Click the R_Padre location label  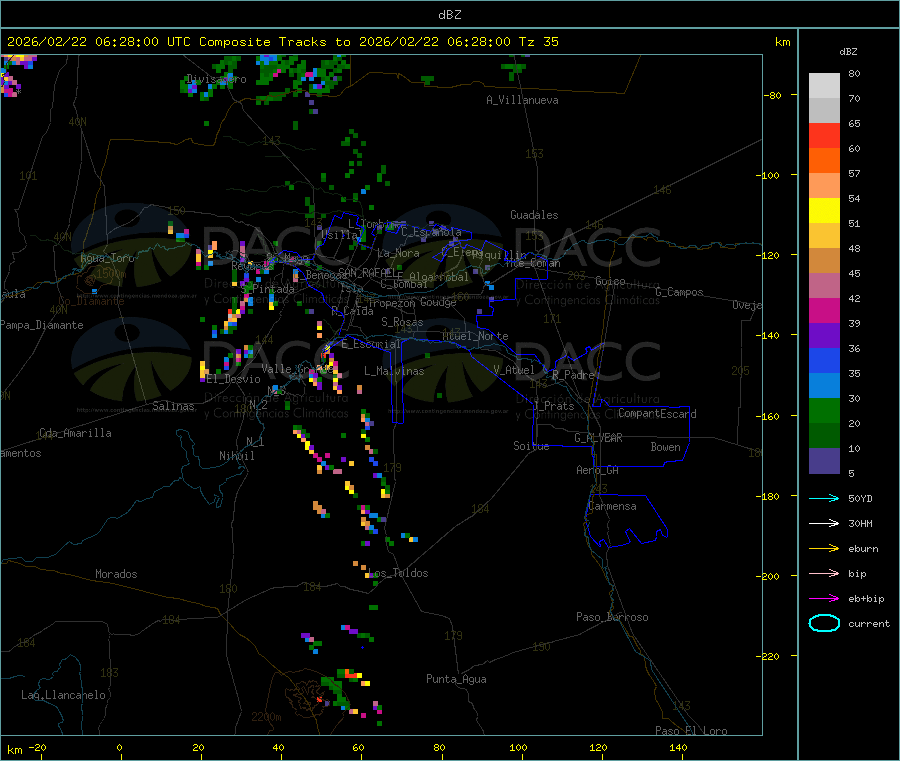coord(573,375)
